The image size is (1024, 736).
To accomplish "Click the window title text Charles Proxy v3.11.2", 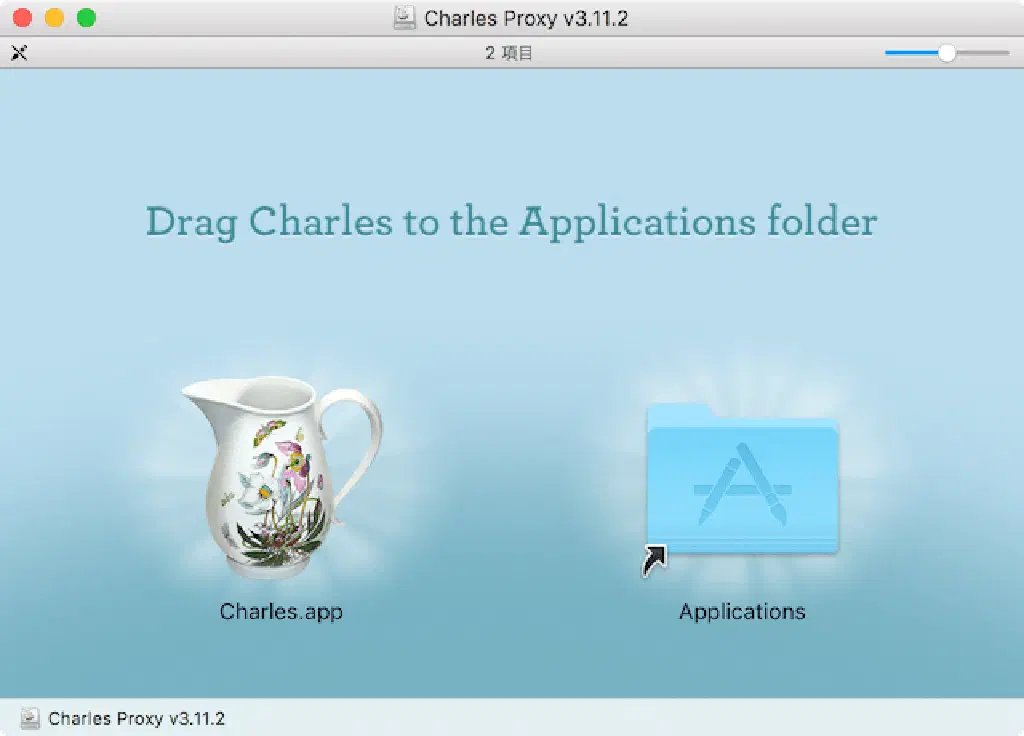I will 526,18.
